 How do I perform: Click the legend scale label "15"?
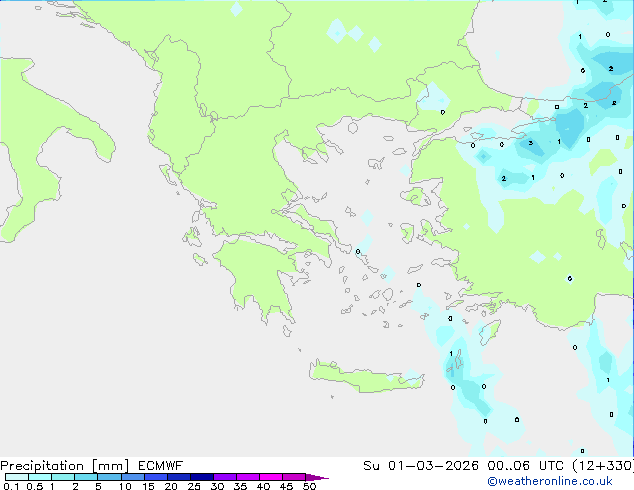(x=148, y=486)
